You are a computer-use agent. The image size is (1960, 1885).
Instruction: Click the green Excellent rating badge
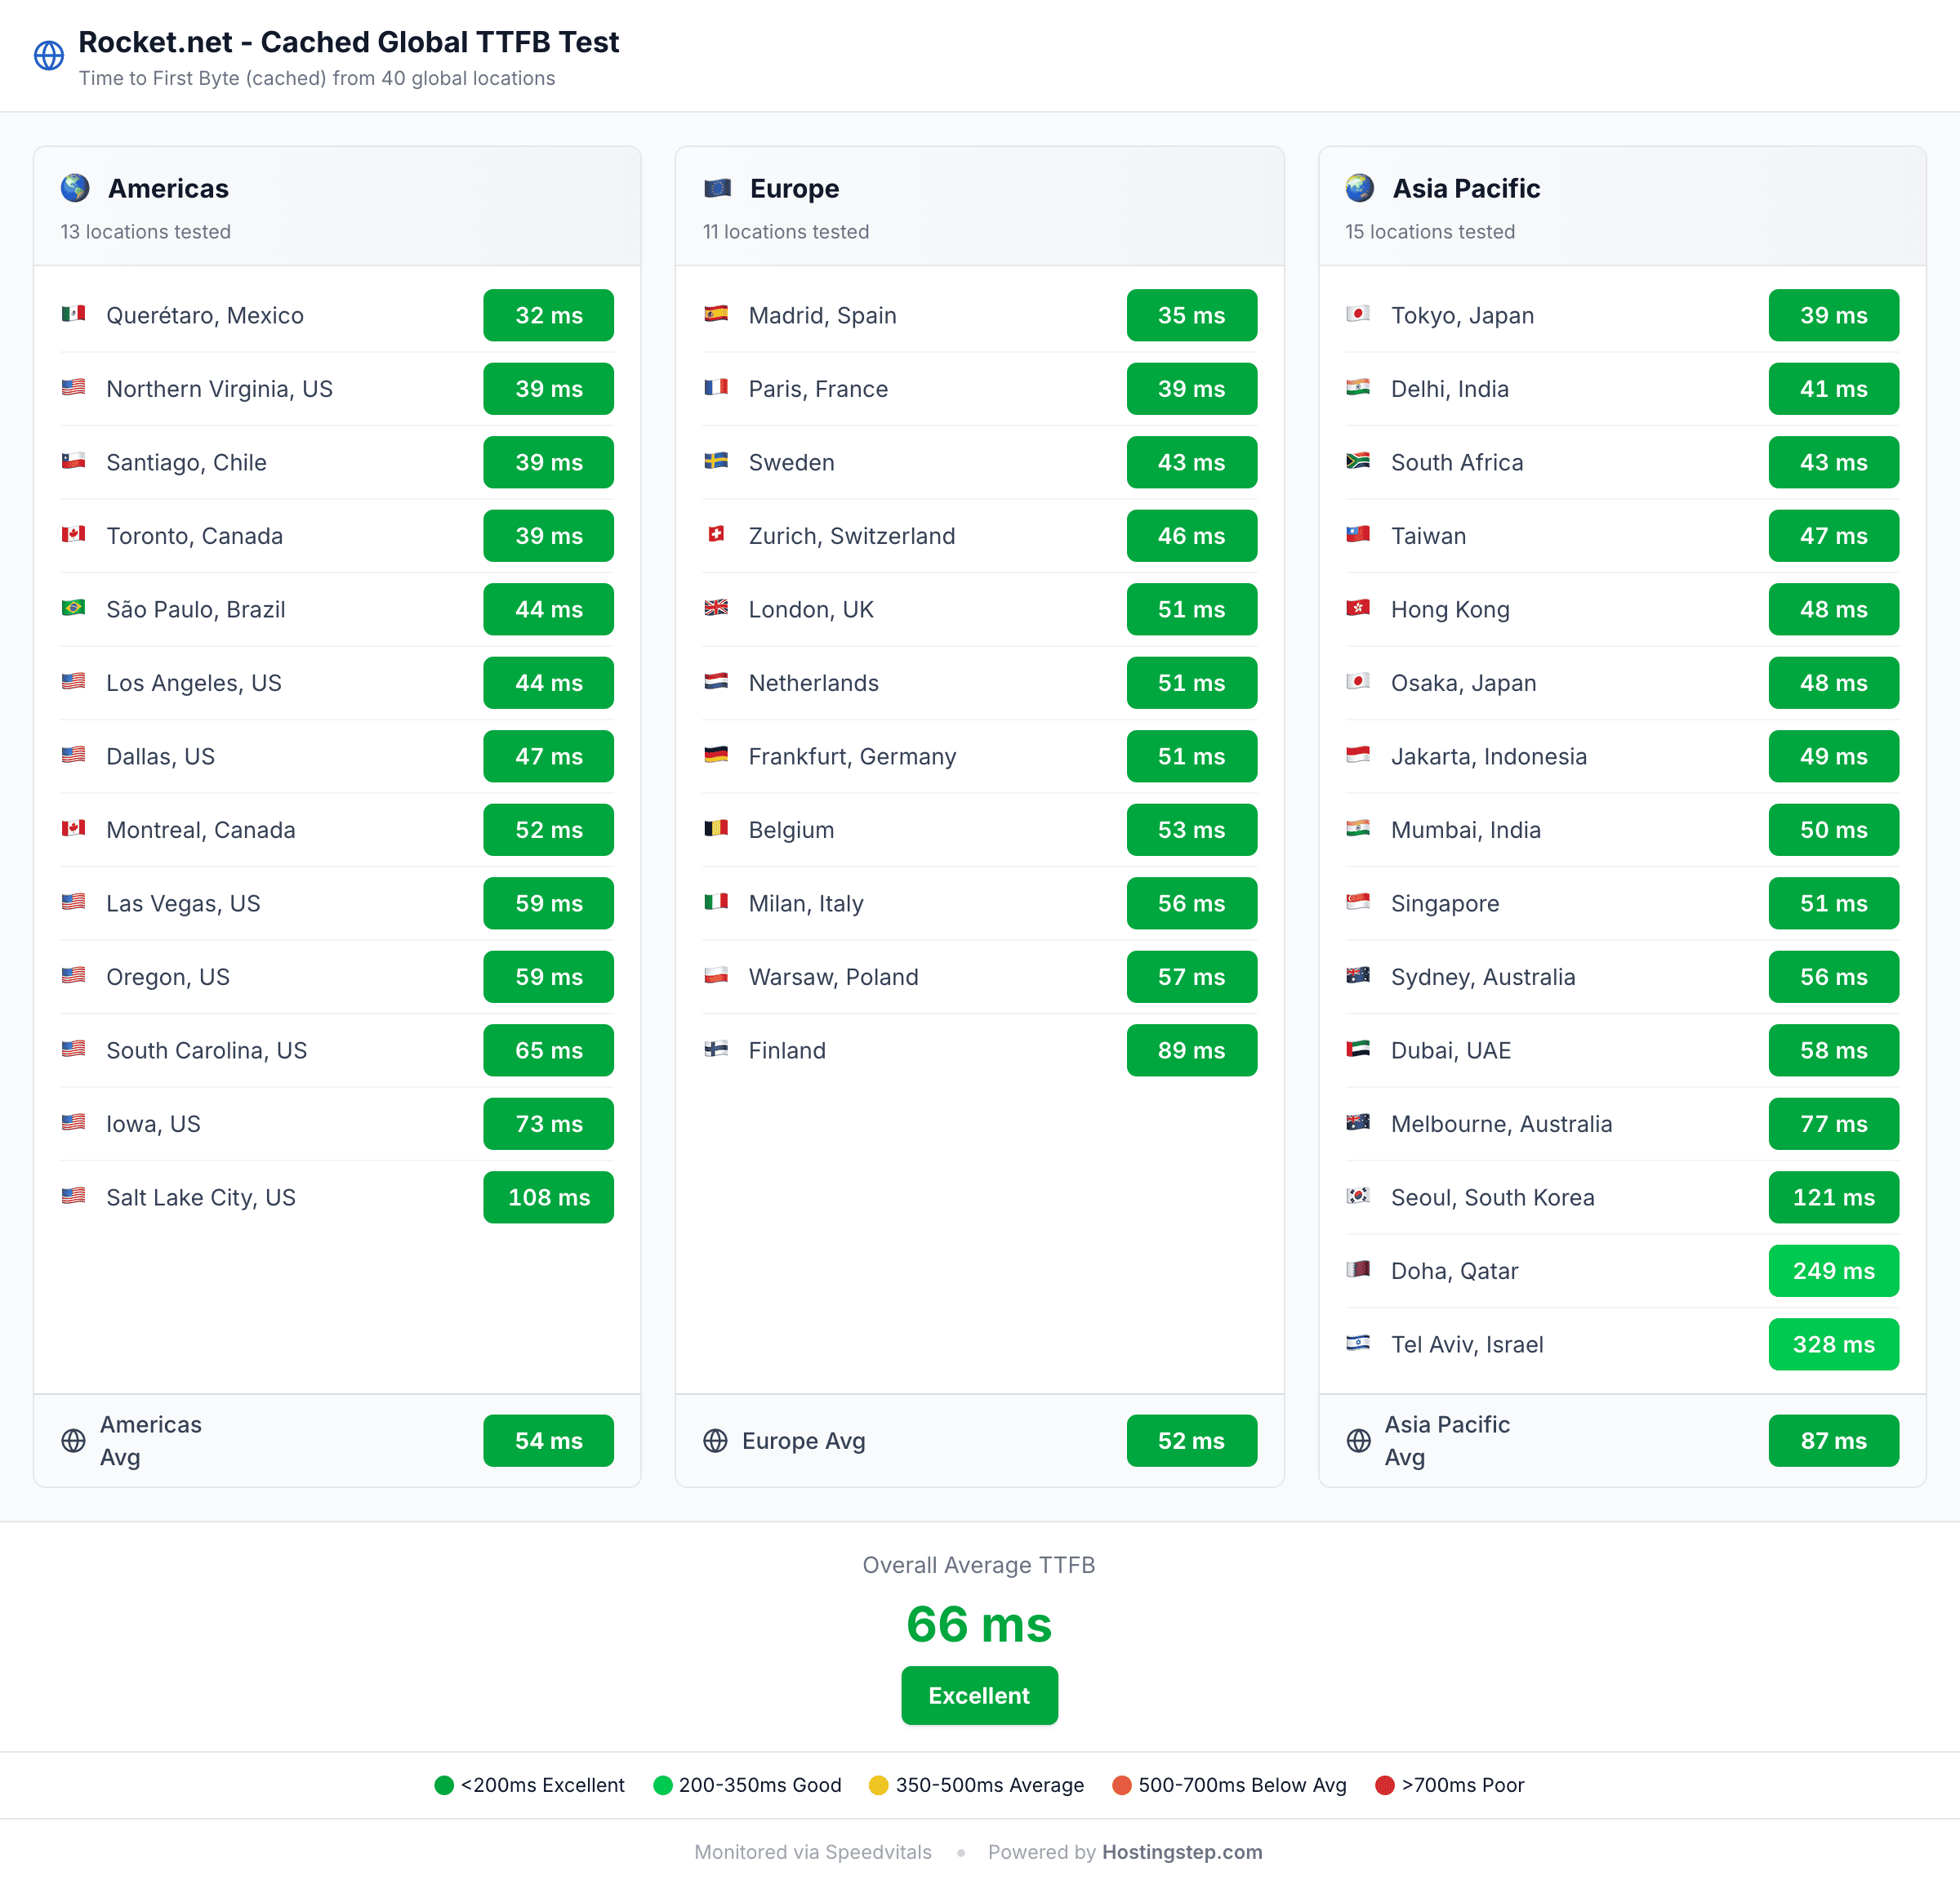click(x=979, y=1696)
